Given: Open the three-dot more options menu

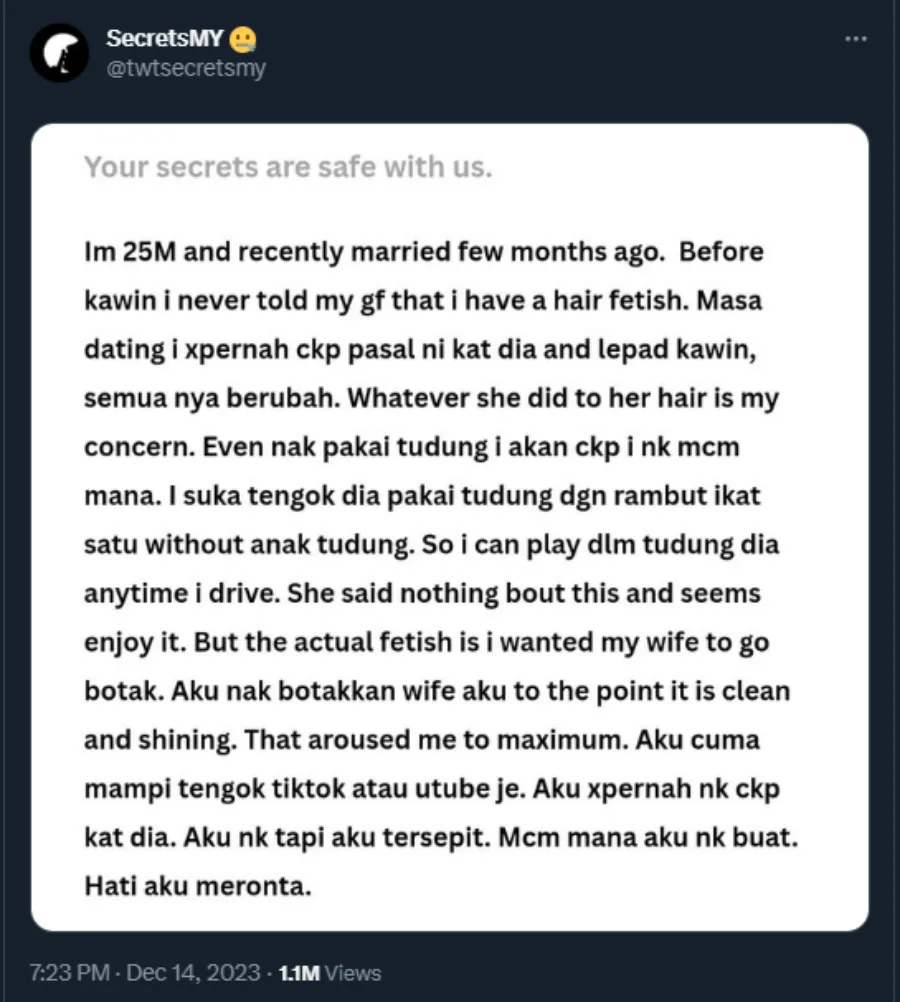Looking at the screenshot, I should (855, 39).
